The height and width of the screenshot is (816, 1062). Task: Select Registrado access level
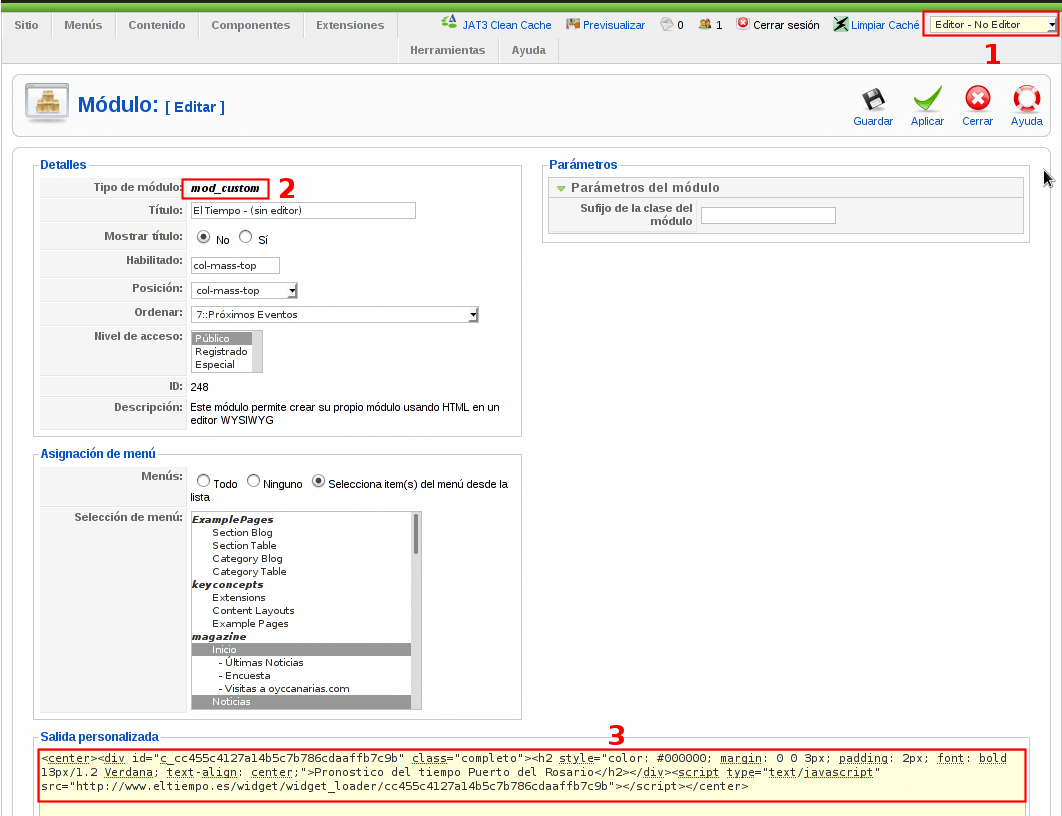tap(222, 351)
